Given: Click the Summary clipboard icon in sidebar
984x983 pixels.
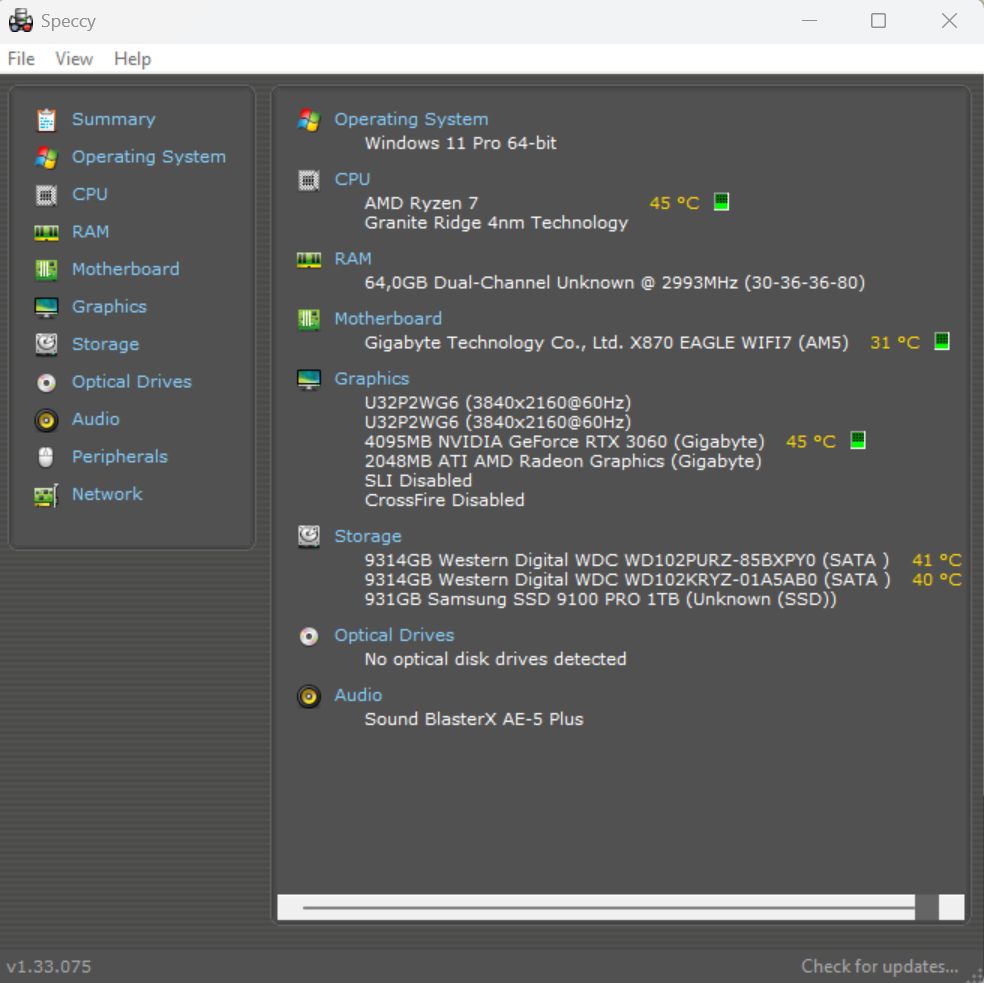Looking at the screenshot, I should (46, 119).
